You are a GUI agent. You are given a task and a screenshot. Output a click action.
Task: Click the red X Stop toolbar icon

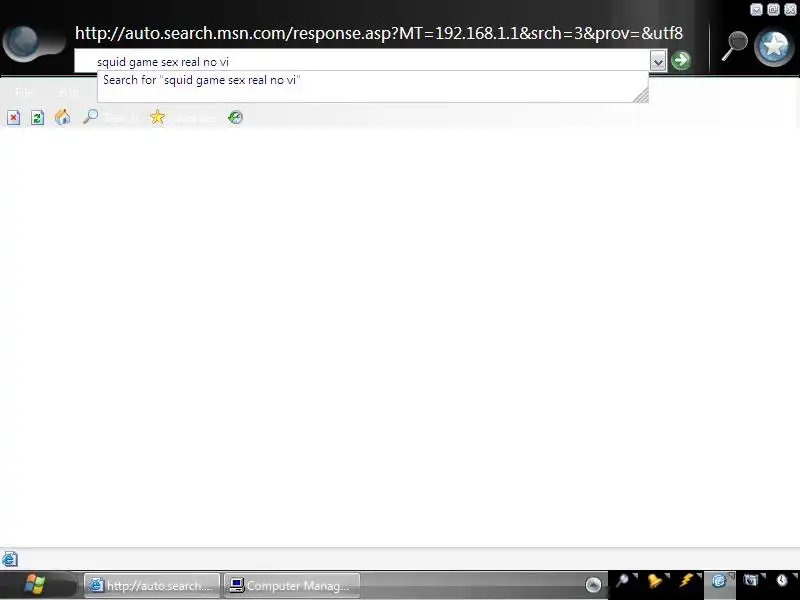tap(14, 118)
